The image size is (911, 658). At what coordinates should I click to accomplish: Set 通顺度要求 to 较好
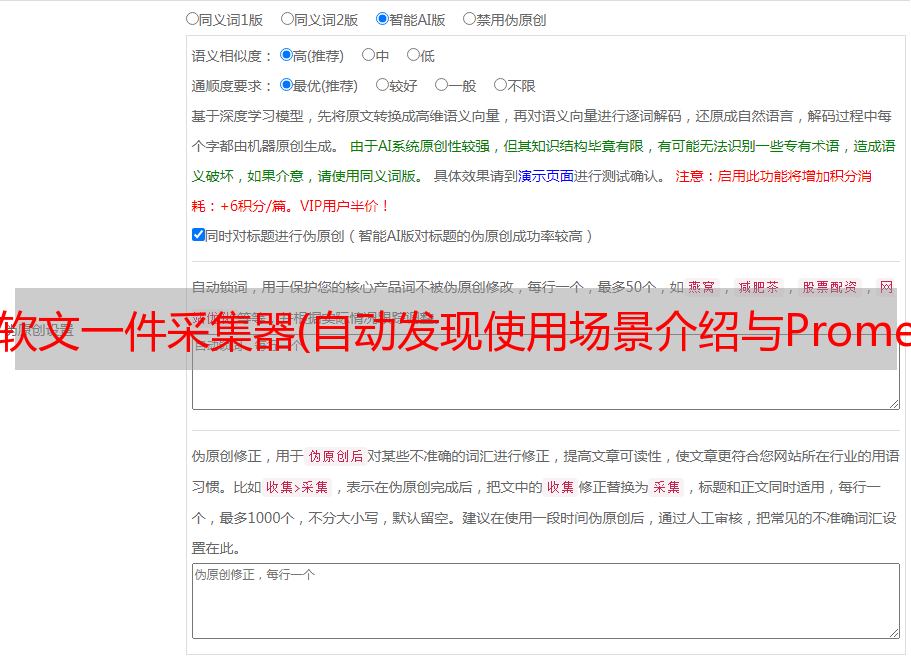[382, 85]
